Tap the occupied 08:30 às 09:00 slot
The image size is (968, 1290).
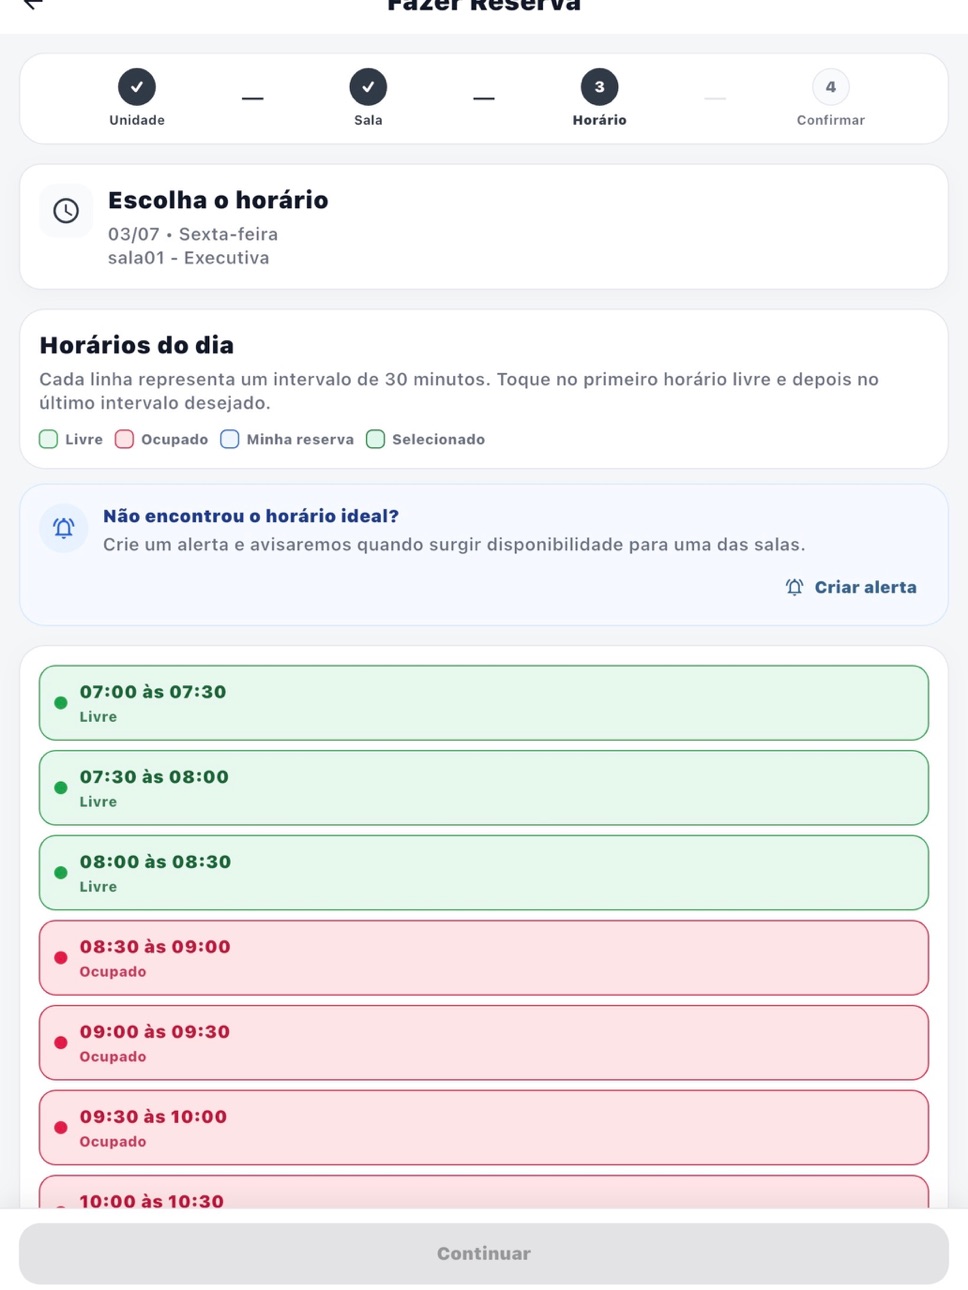pos(484,958)
